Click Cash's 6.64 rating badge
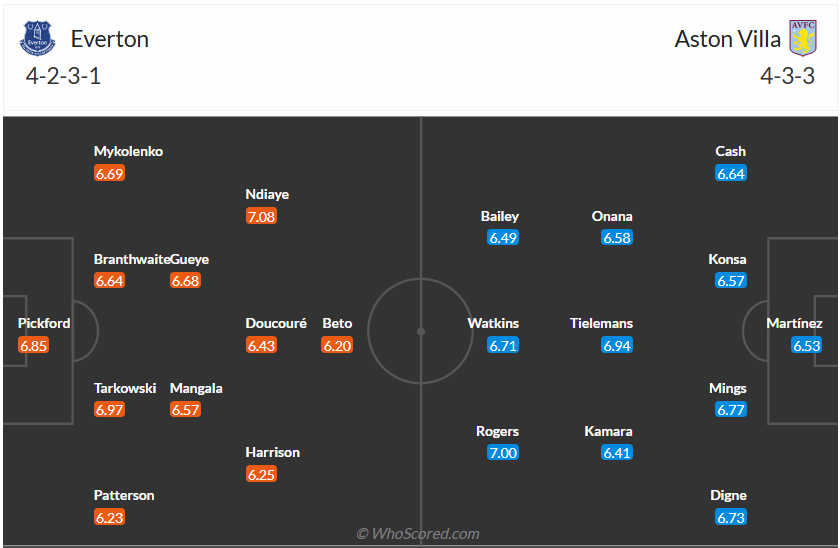The image size is (840, 548). click(731, 173)
